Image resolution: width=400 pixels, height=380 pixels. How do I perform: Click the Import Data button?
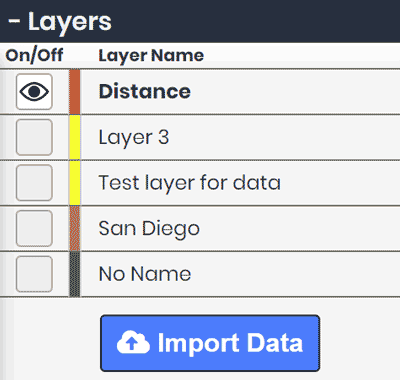click(210, 343)
